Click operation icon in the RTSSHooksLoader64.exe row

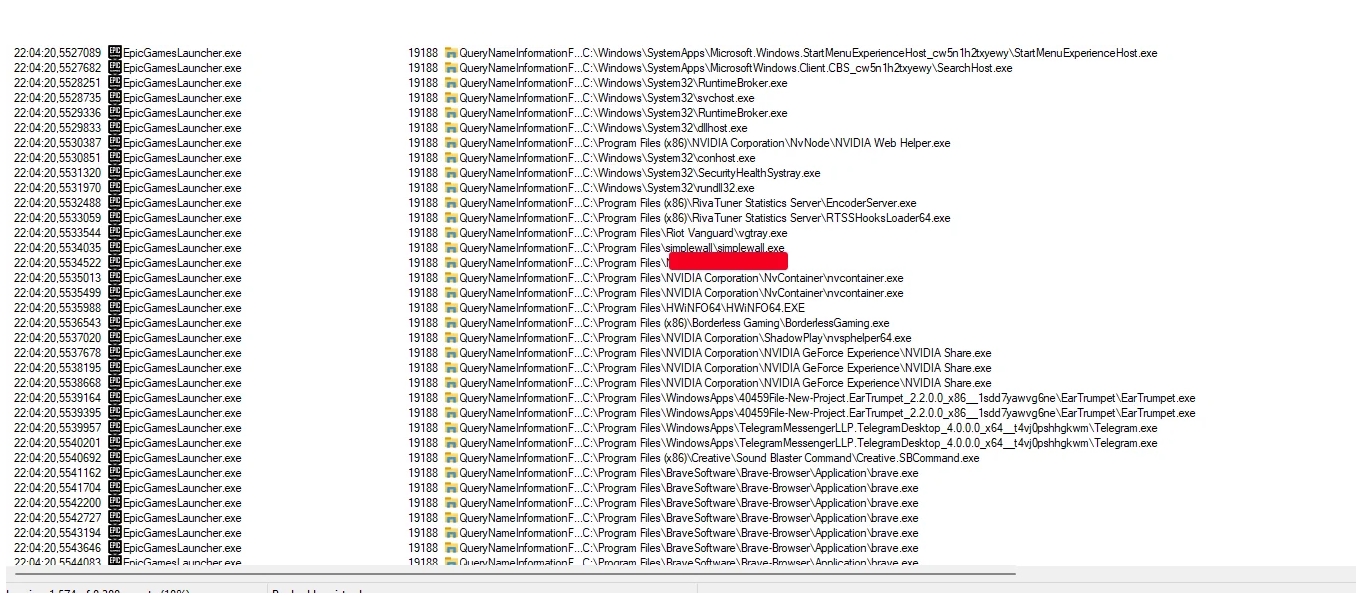(450, 218)
